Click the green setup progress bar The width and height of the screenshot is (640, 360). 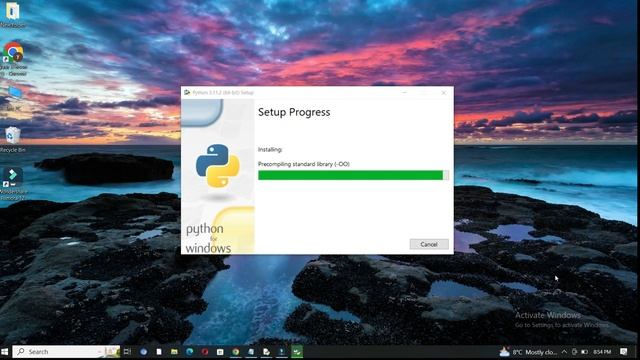point(353,175)
